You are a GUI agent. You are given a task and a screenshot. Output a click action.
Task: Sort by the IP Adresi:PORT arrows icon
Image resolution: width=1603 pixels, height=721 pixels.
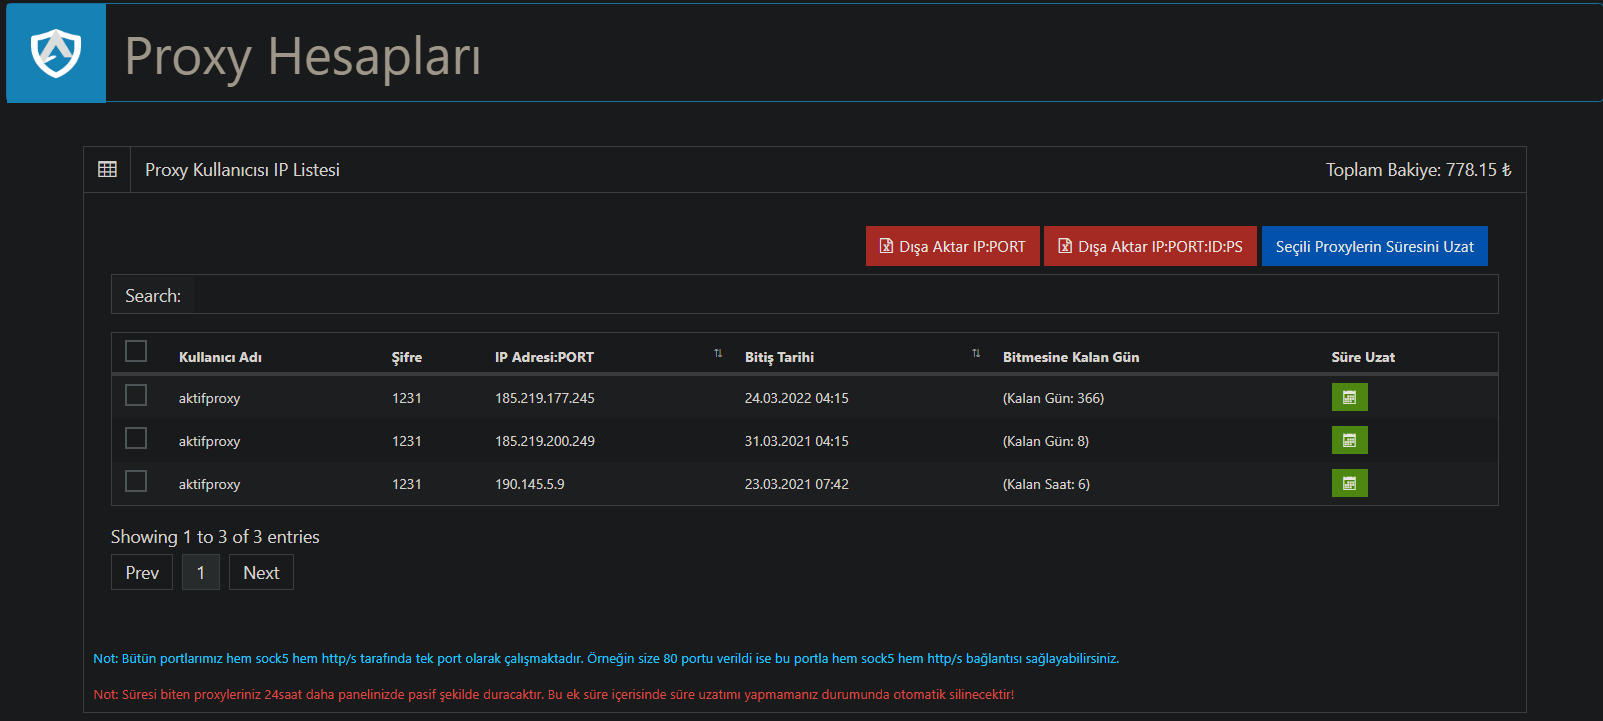point(718,354)
